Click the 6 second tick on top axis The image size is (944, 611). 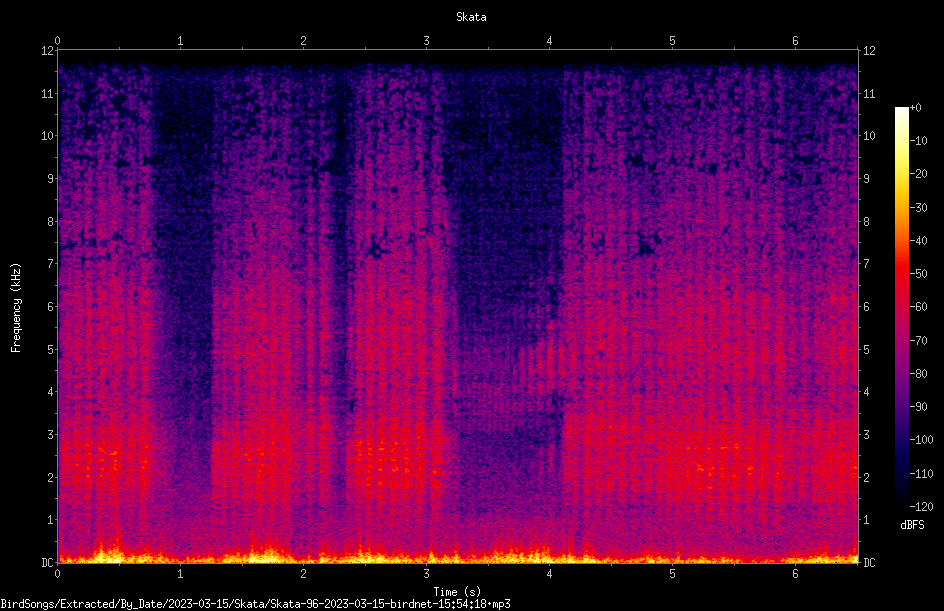[795, 41]
